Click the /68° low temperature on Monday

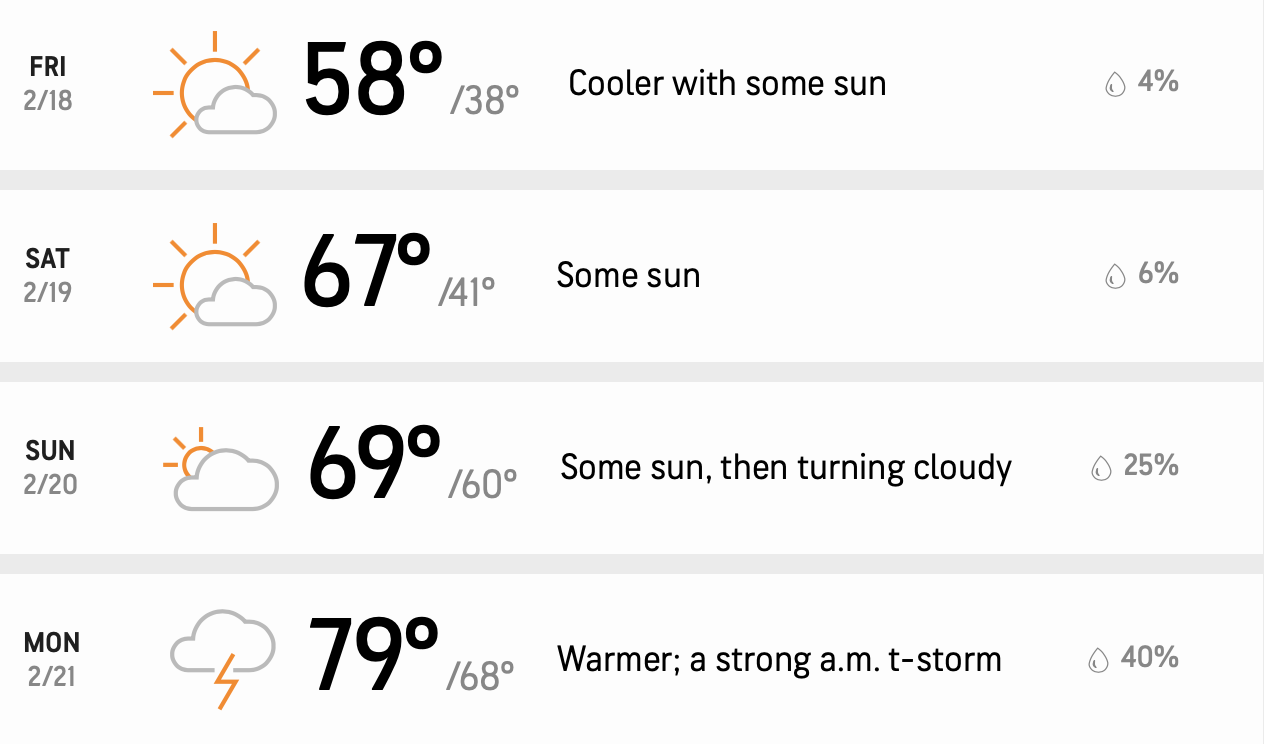[480, 677]
